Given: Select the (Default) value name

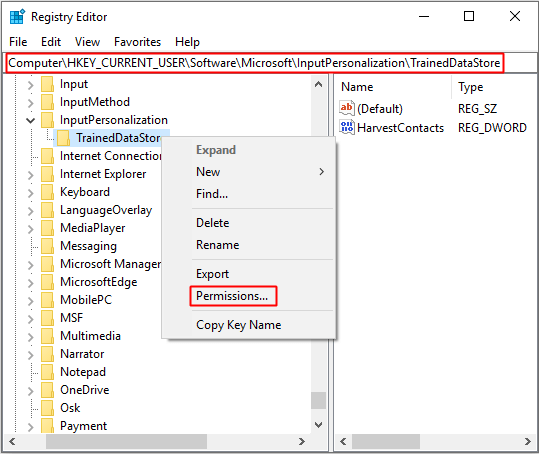Looking at the screenshot, I should coord(380,109).
